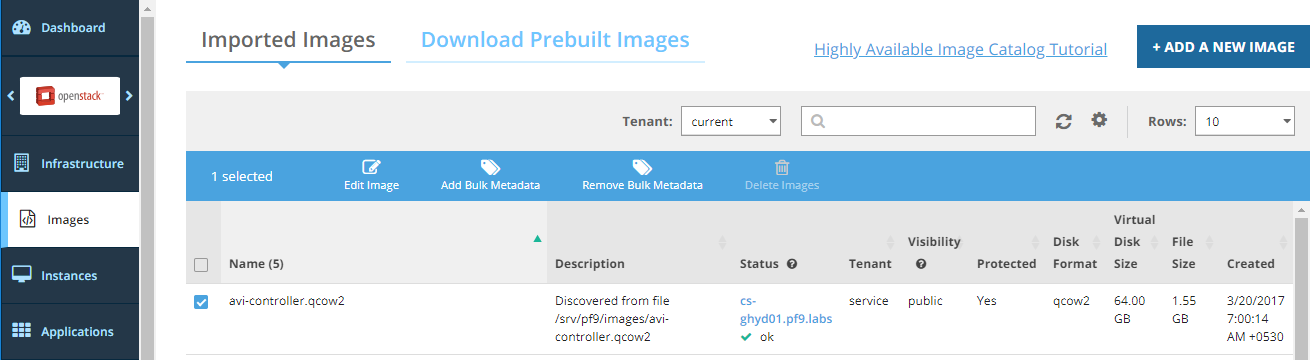Uncheck the avi-controller.qcow2 row checkbox

click(201, 301)
